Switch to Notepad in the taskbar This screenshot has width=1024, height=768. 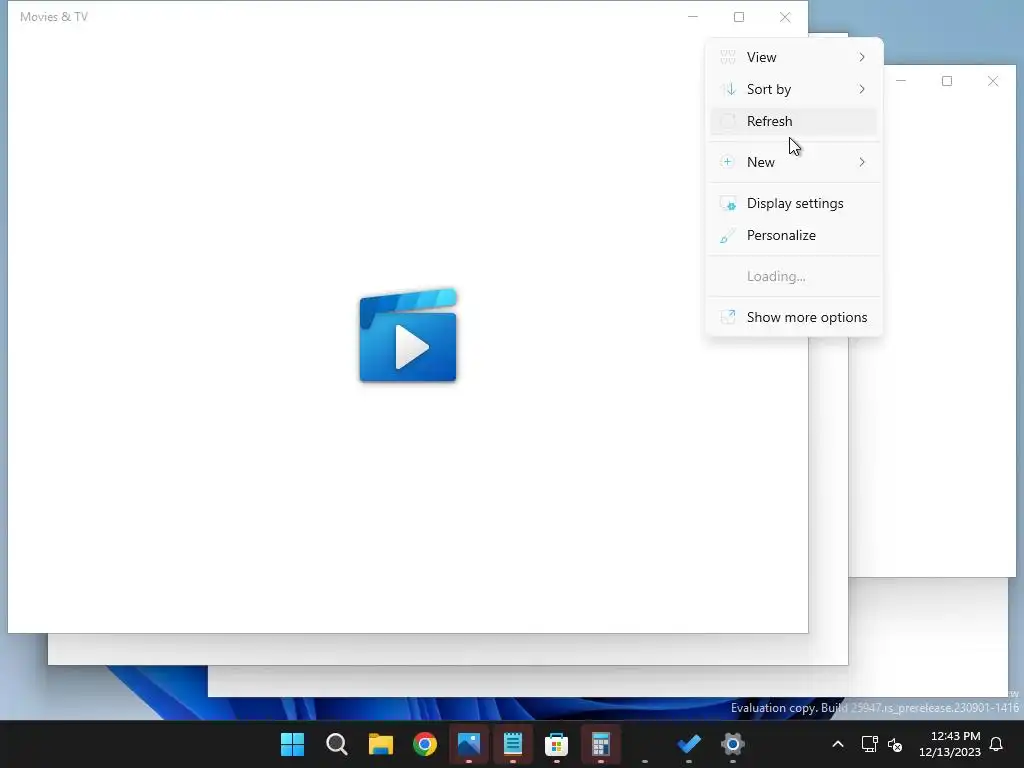[513, 744]
